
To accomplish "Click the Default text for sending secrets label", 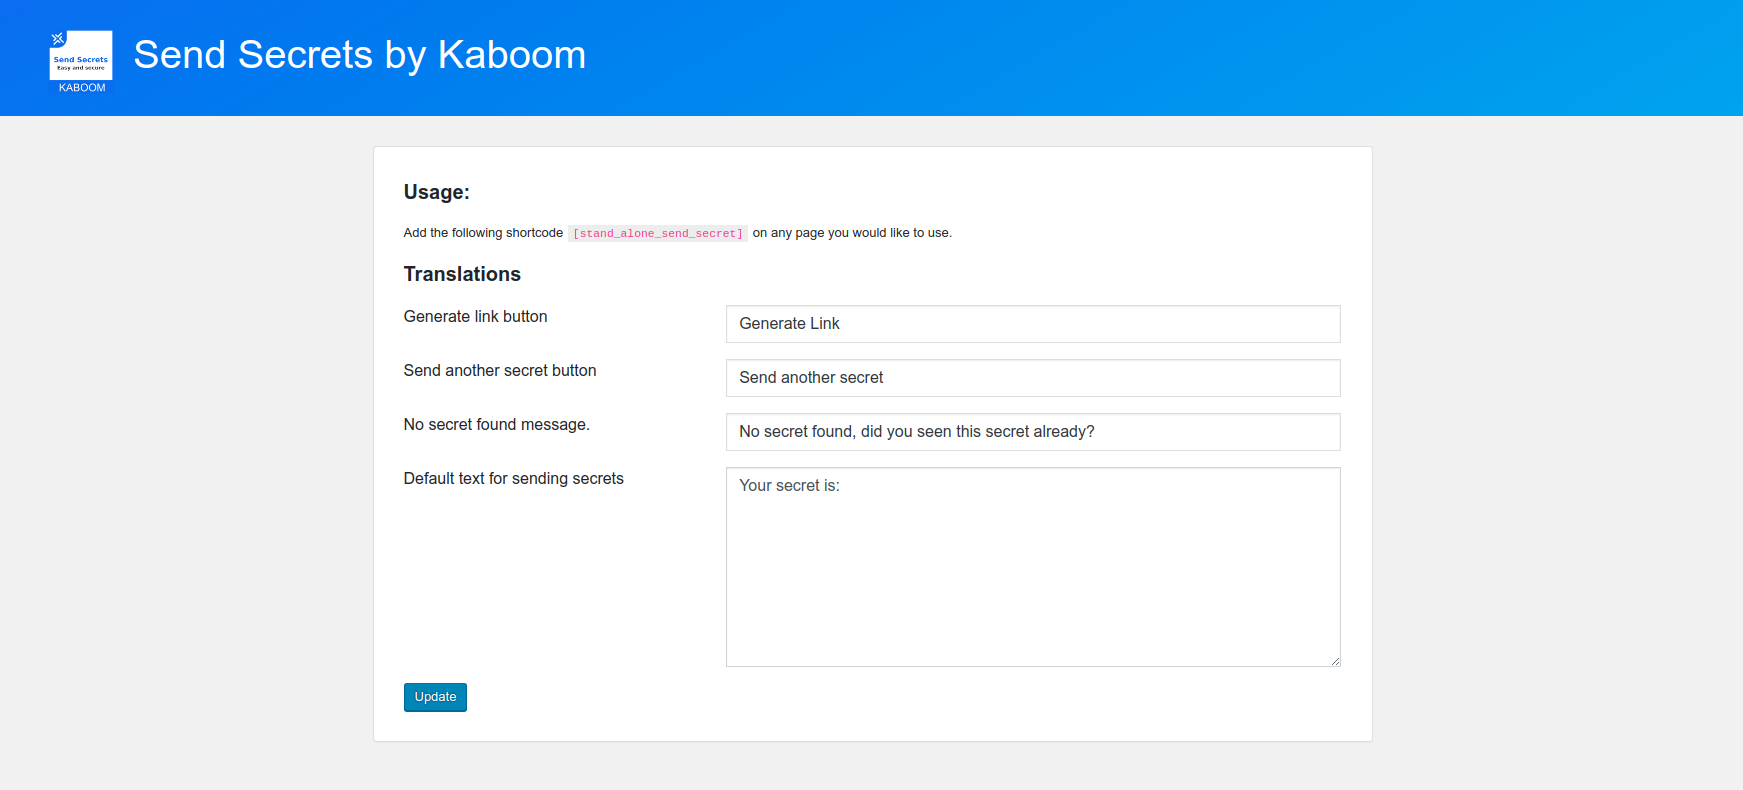I will tap(514, 478).
